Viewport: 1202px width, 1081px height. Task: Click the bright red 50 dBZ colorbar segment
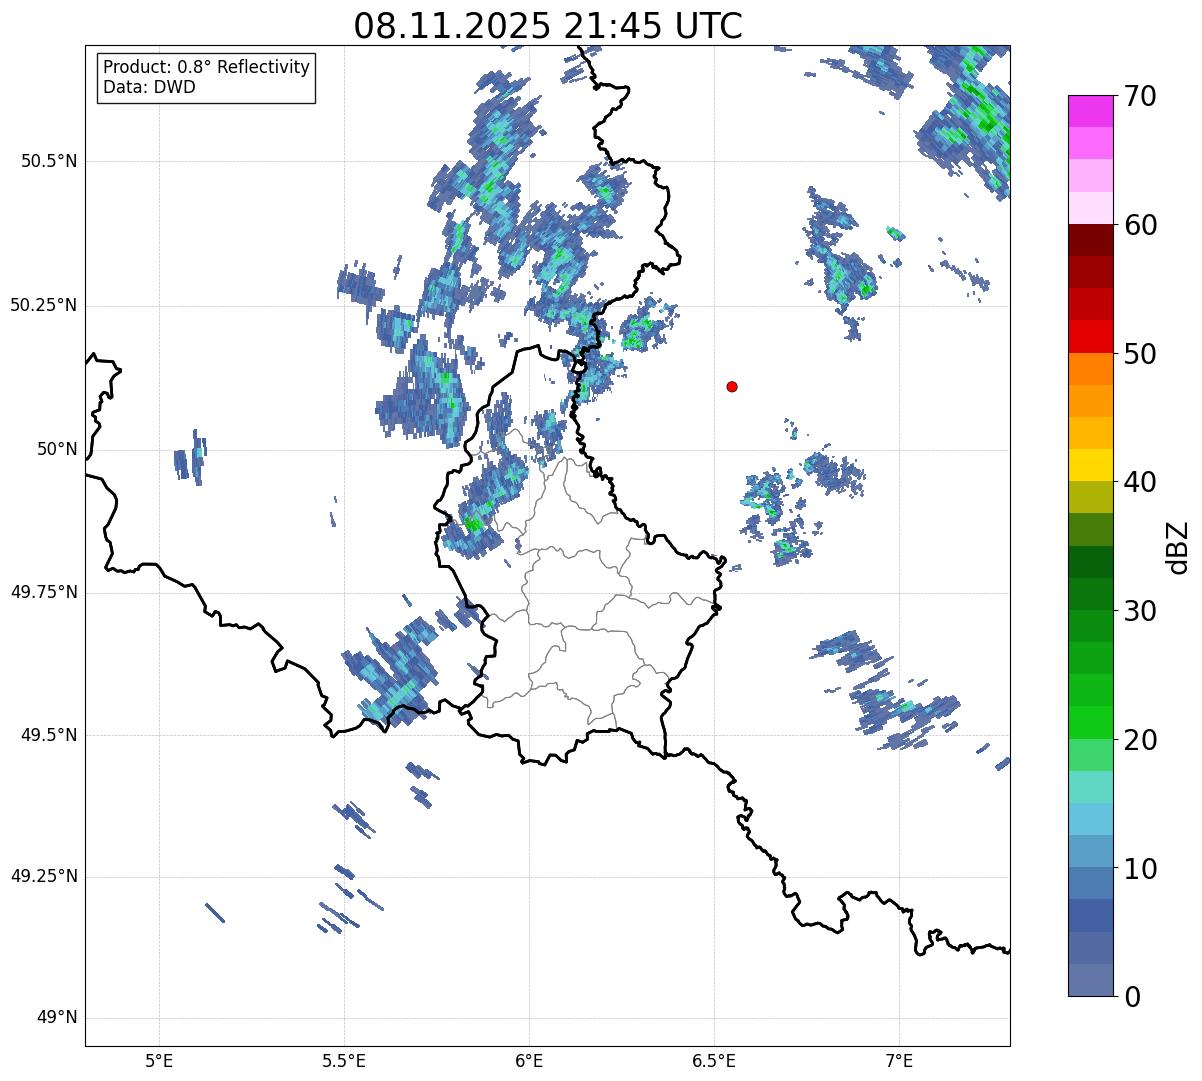[1091, 336]
